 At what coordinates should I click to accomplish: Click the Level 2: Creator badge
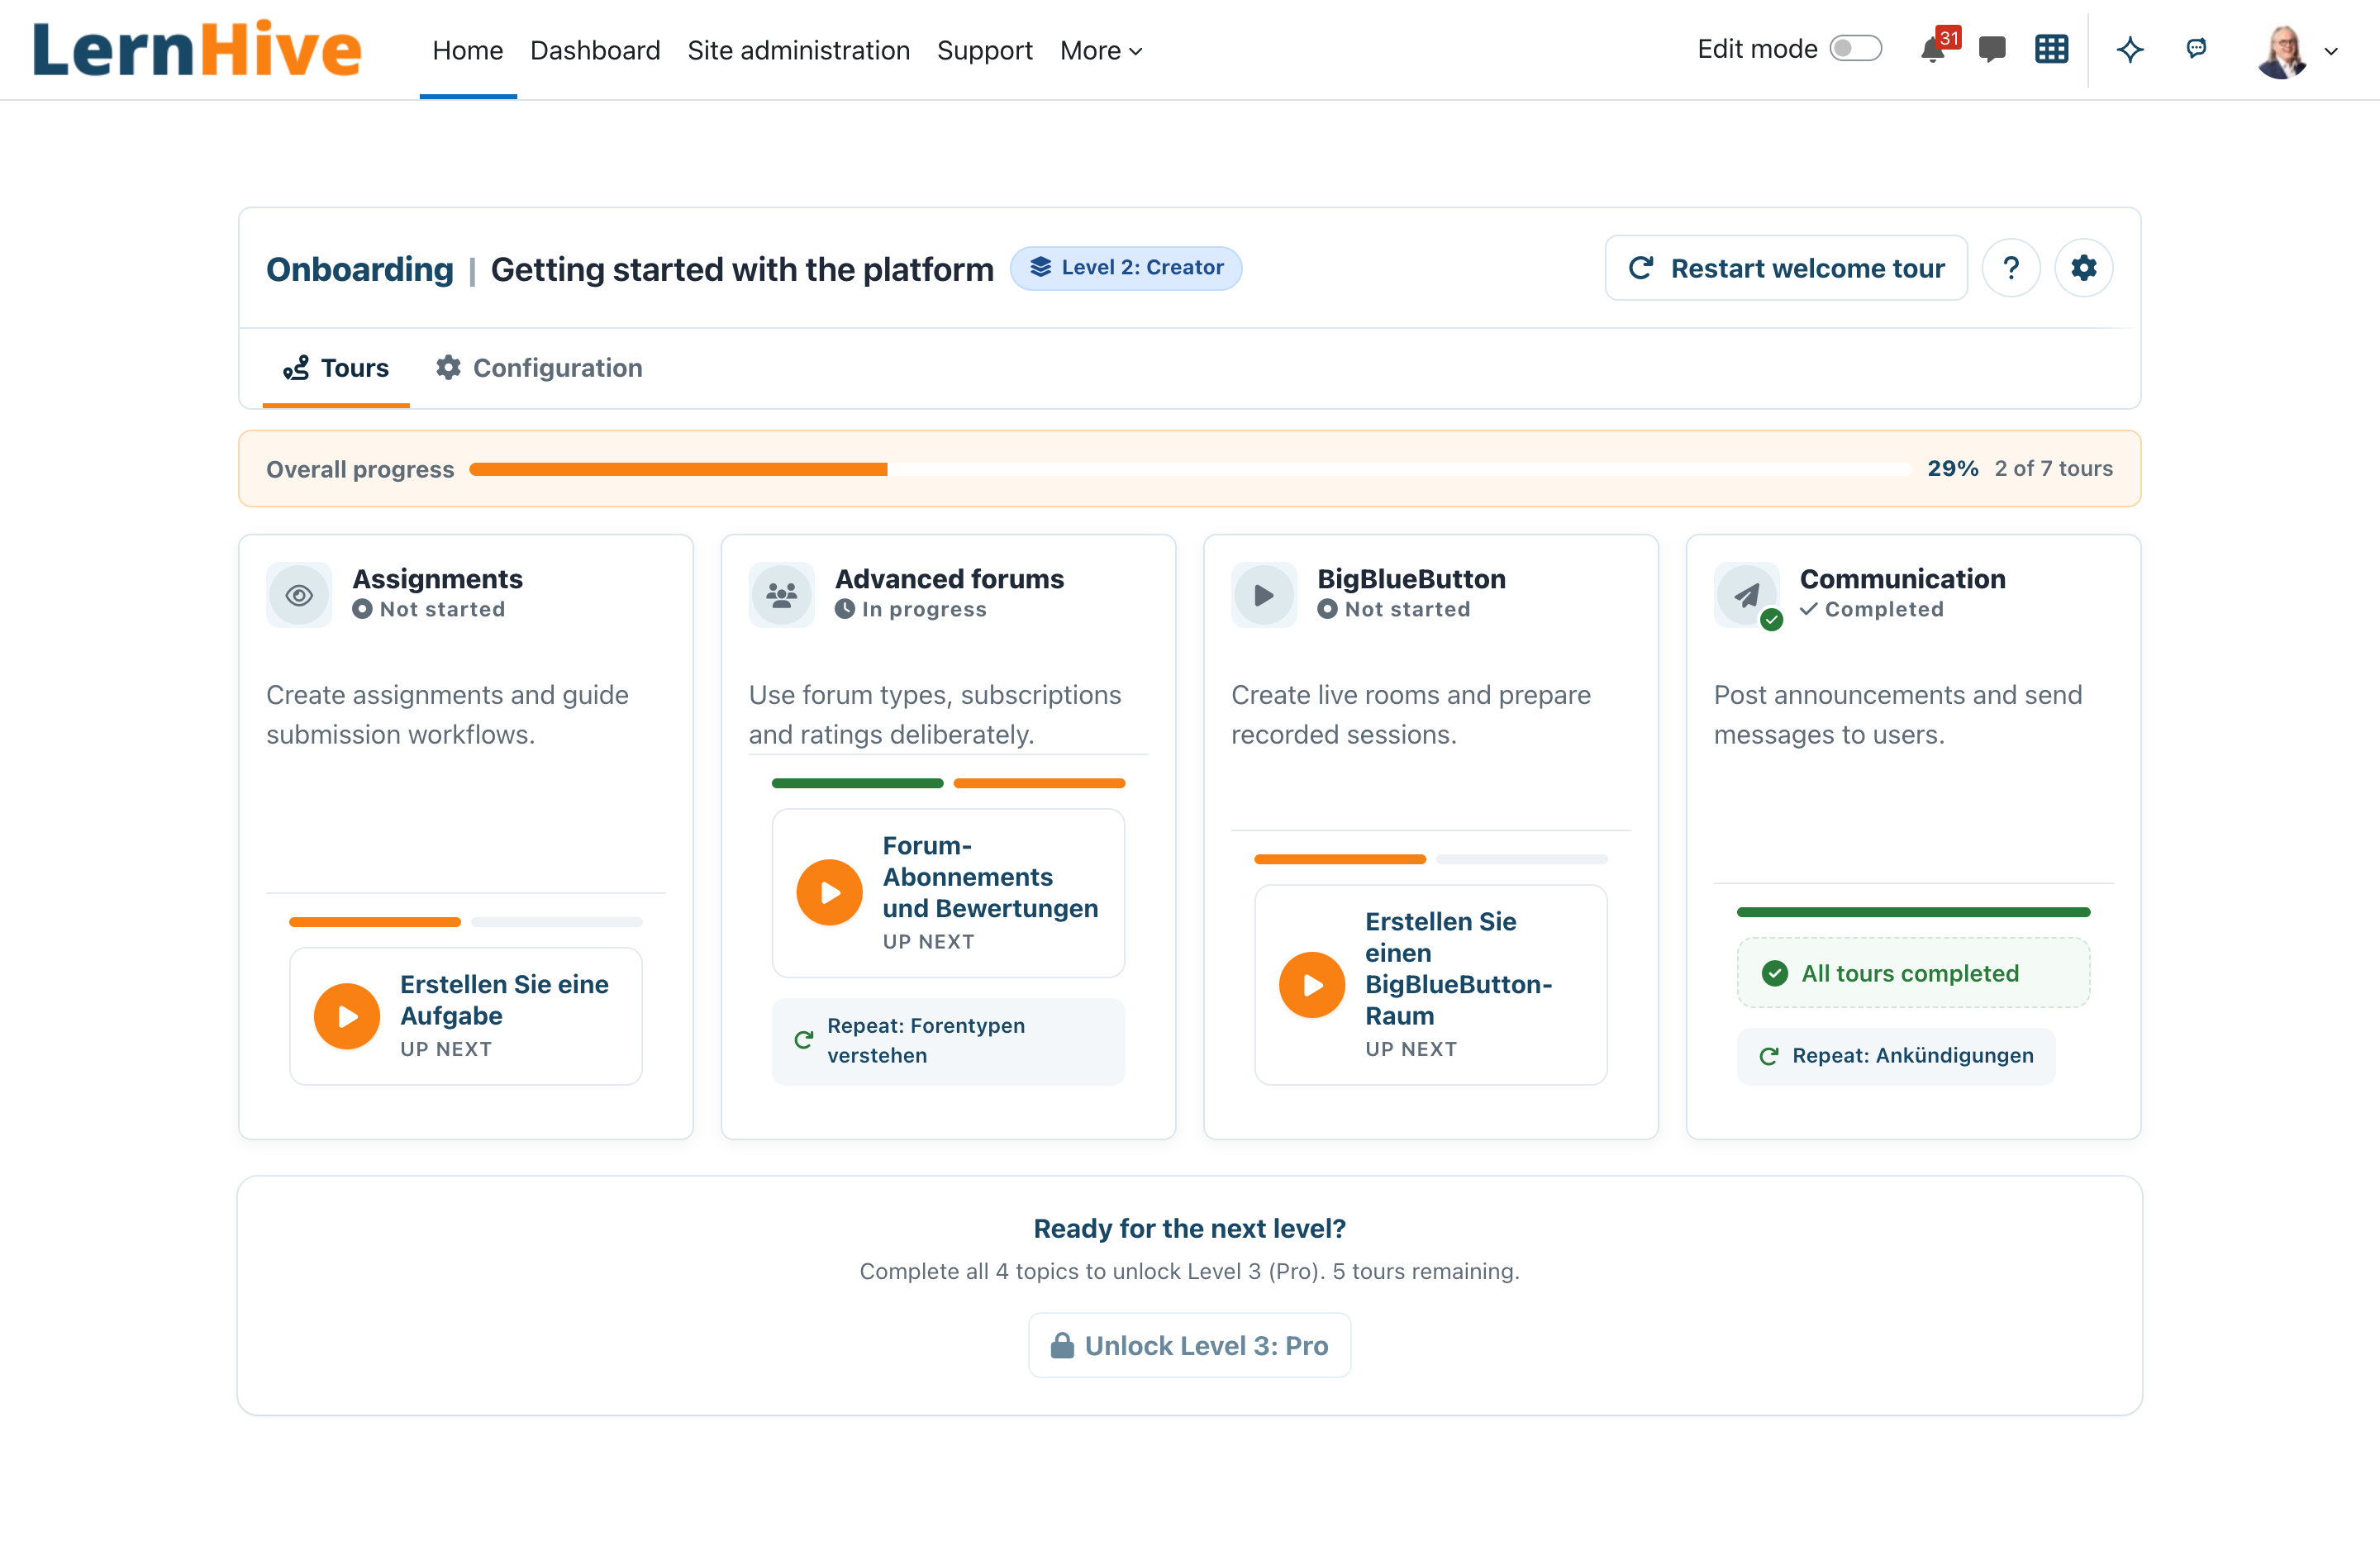point(1126,268)
